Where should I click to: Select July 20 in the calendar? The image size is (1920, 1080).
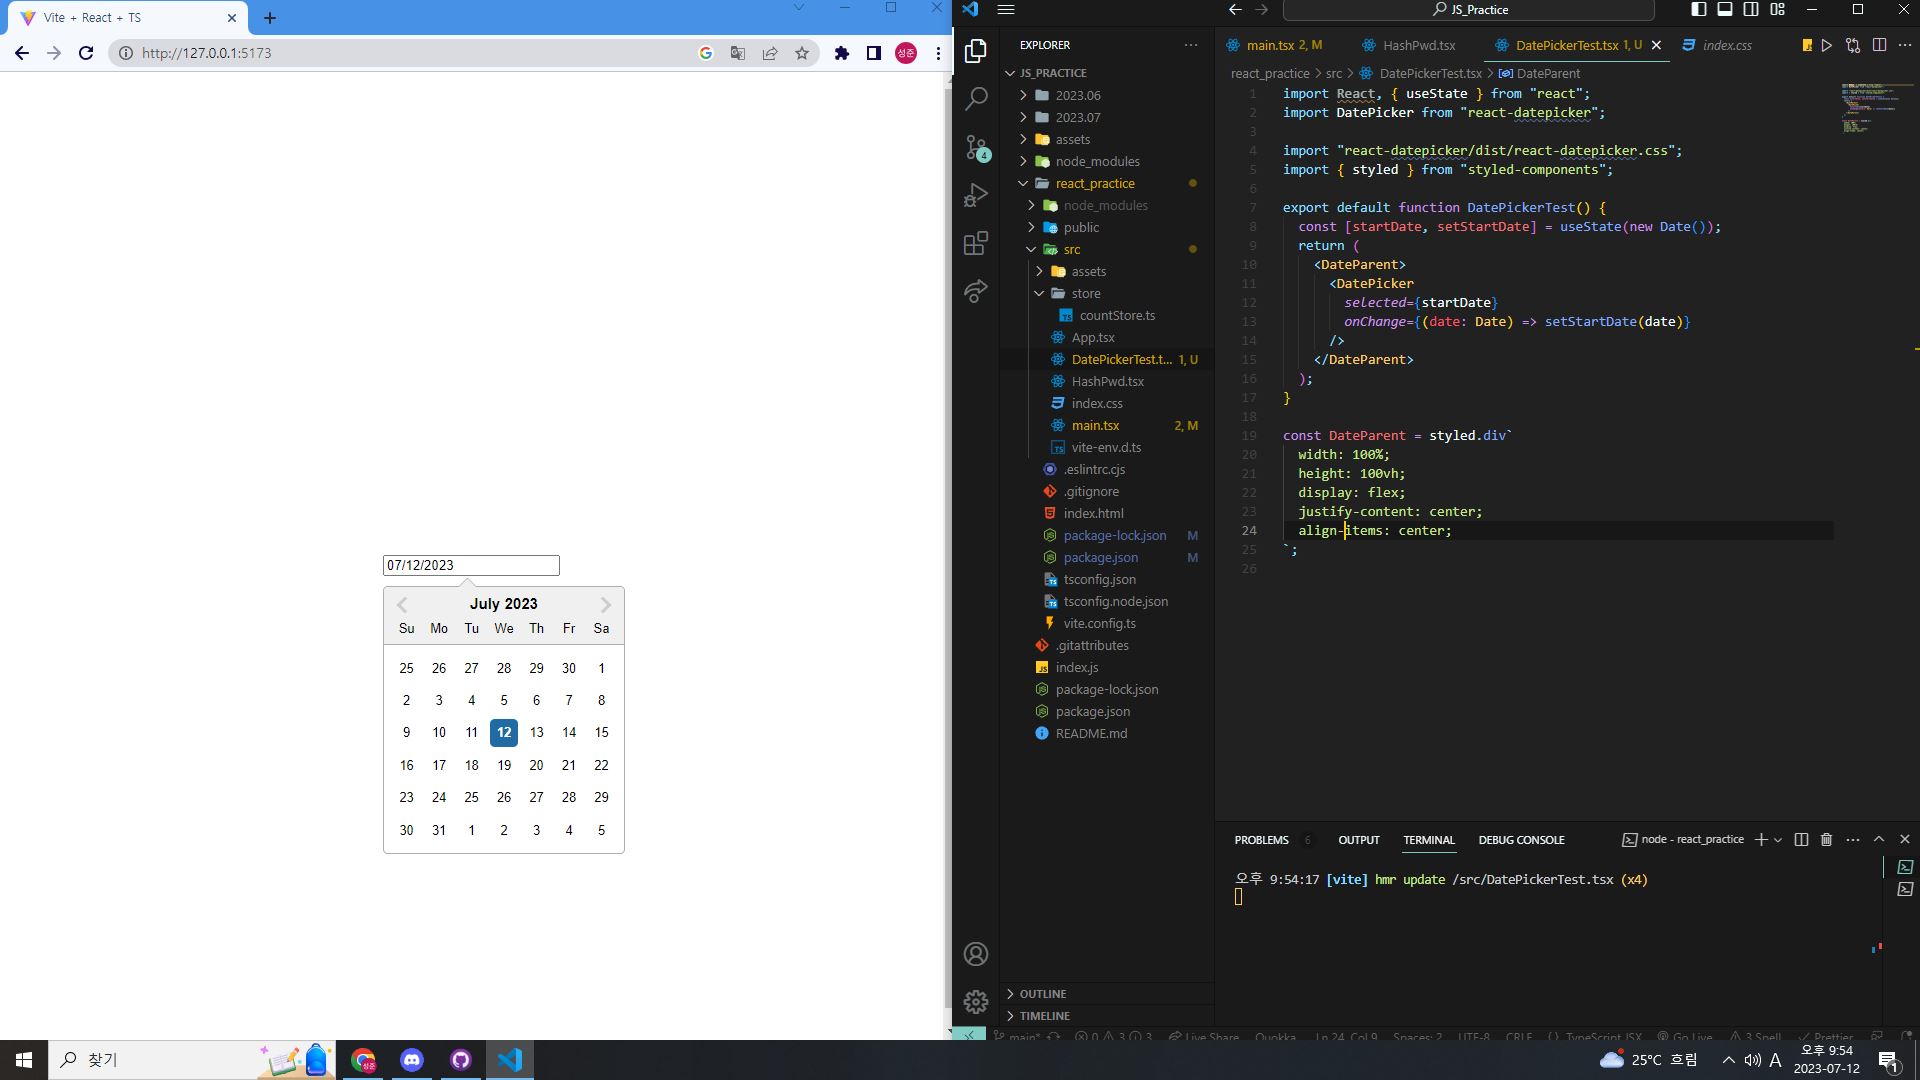coord(536,765)
